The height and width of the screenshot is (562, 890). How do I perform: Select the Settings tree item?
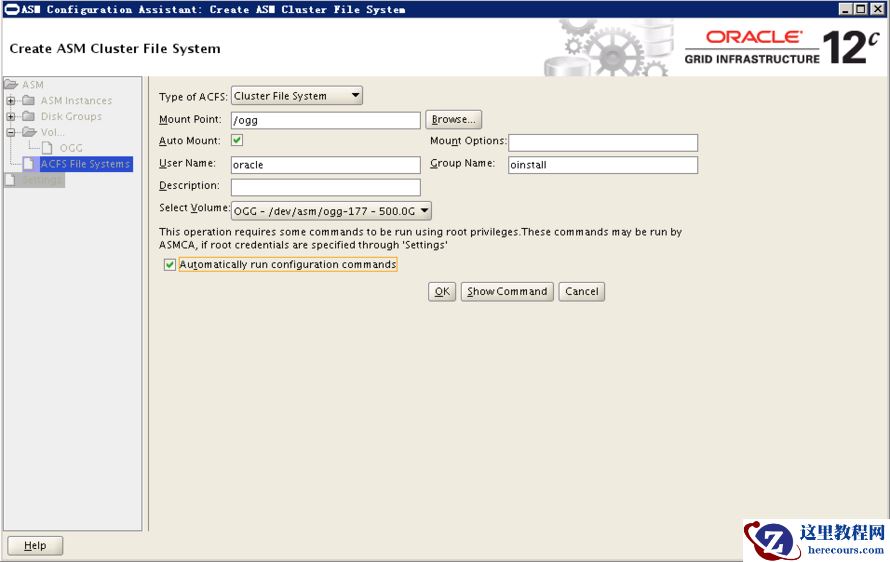pyautogui.click(x=41, y=180)
